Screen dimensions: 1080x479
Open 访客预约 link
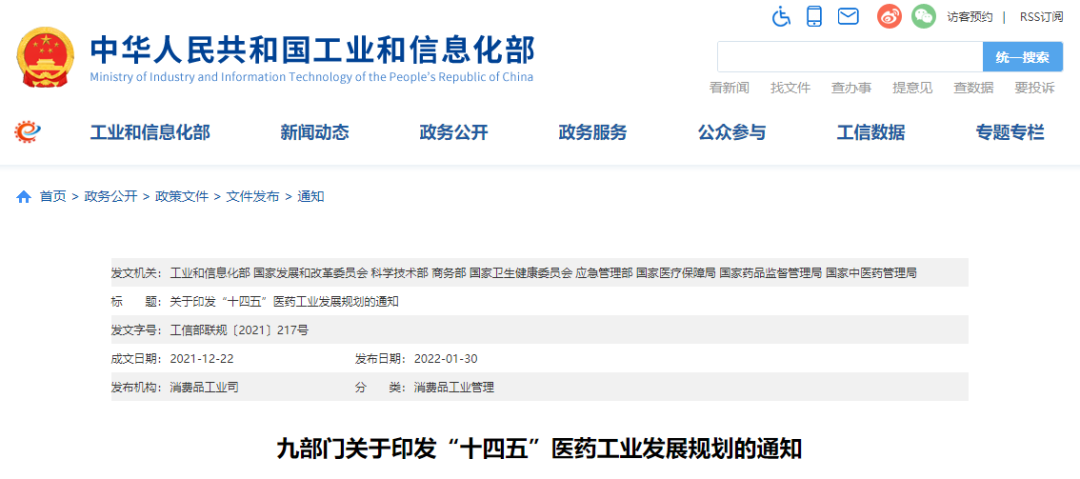[970, 17]
